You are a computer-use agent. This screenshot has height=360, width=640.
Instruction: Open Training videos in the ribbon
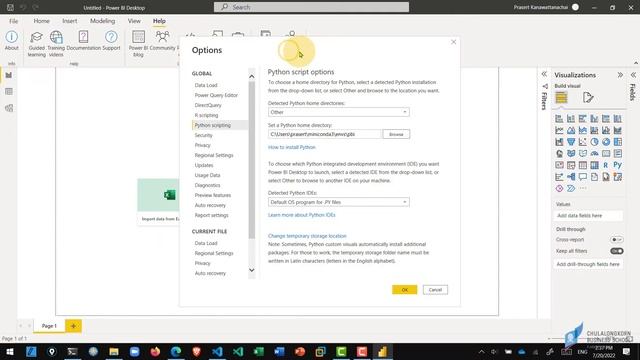coord(56,44)
